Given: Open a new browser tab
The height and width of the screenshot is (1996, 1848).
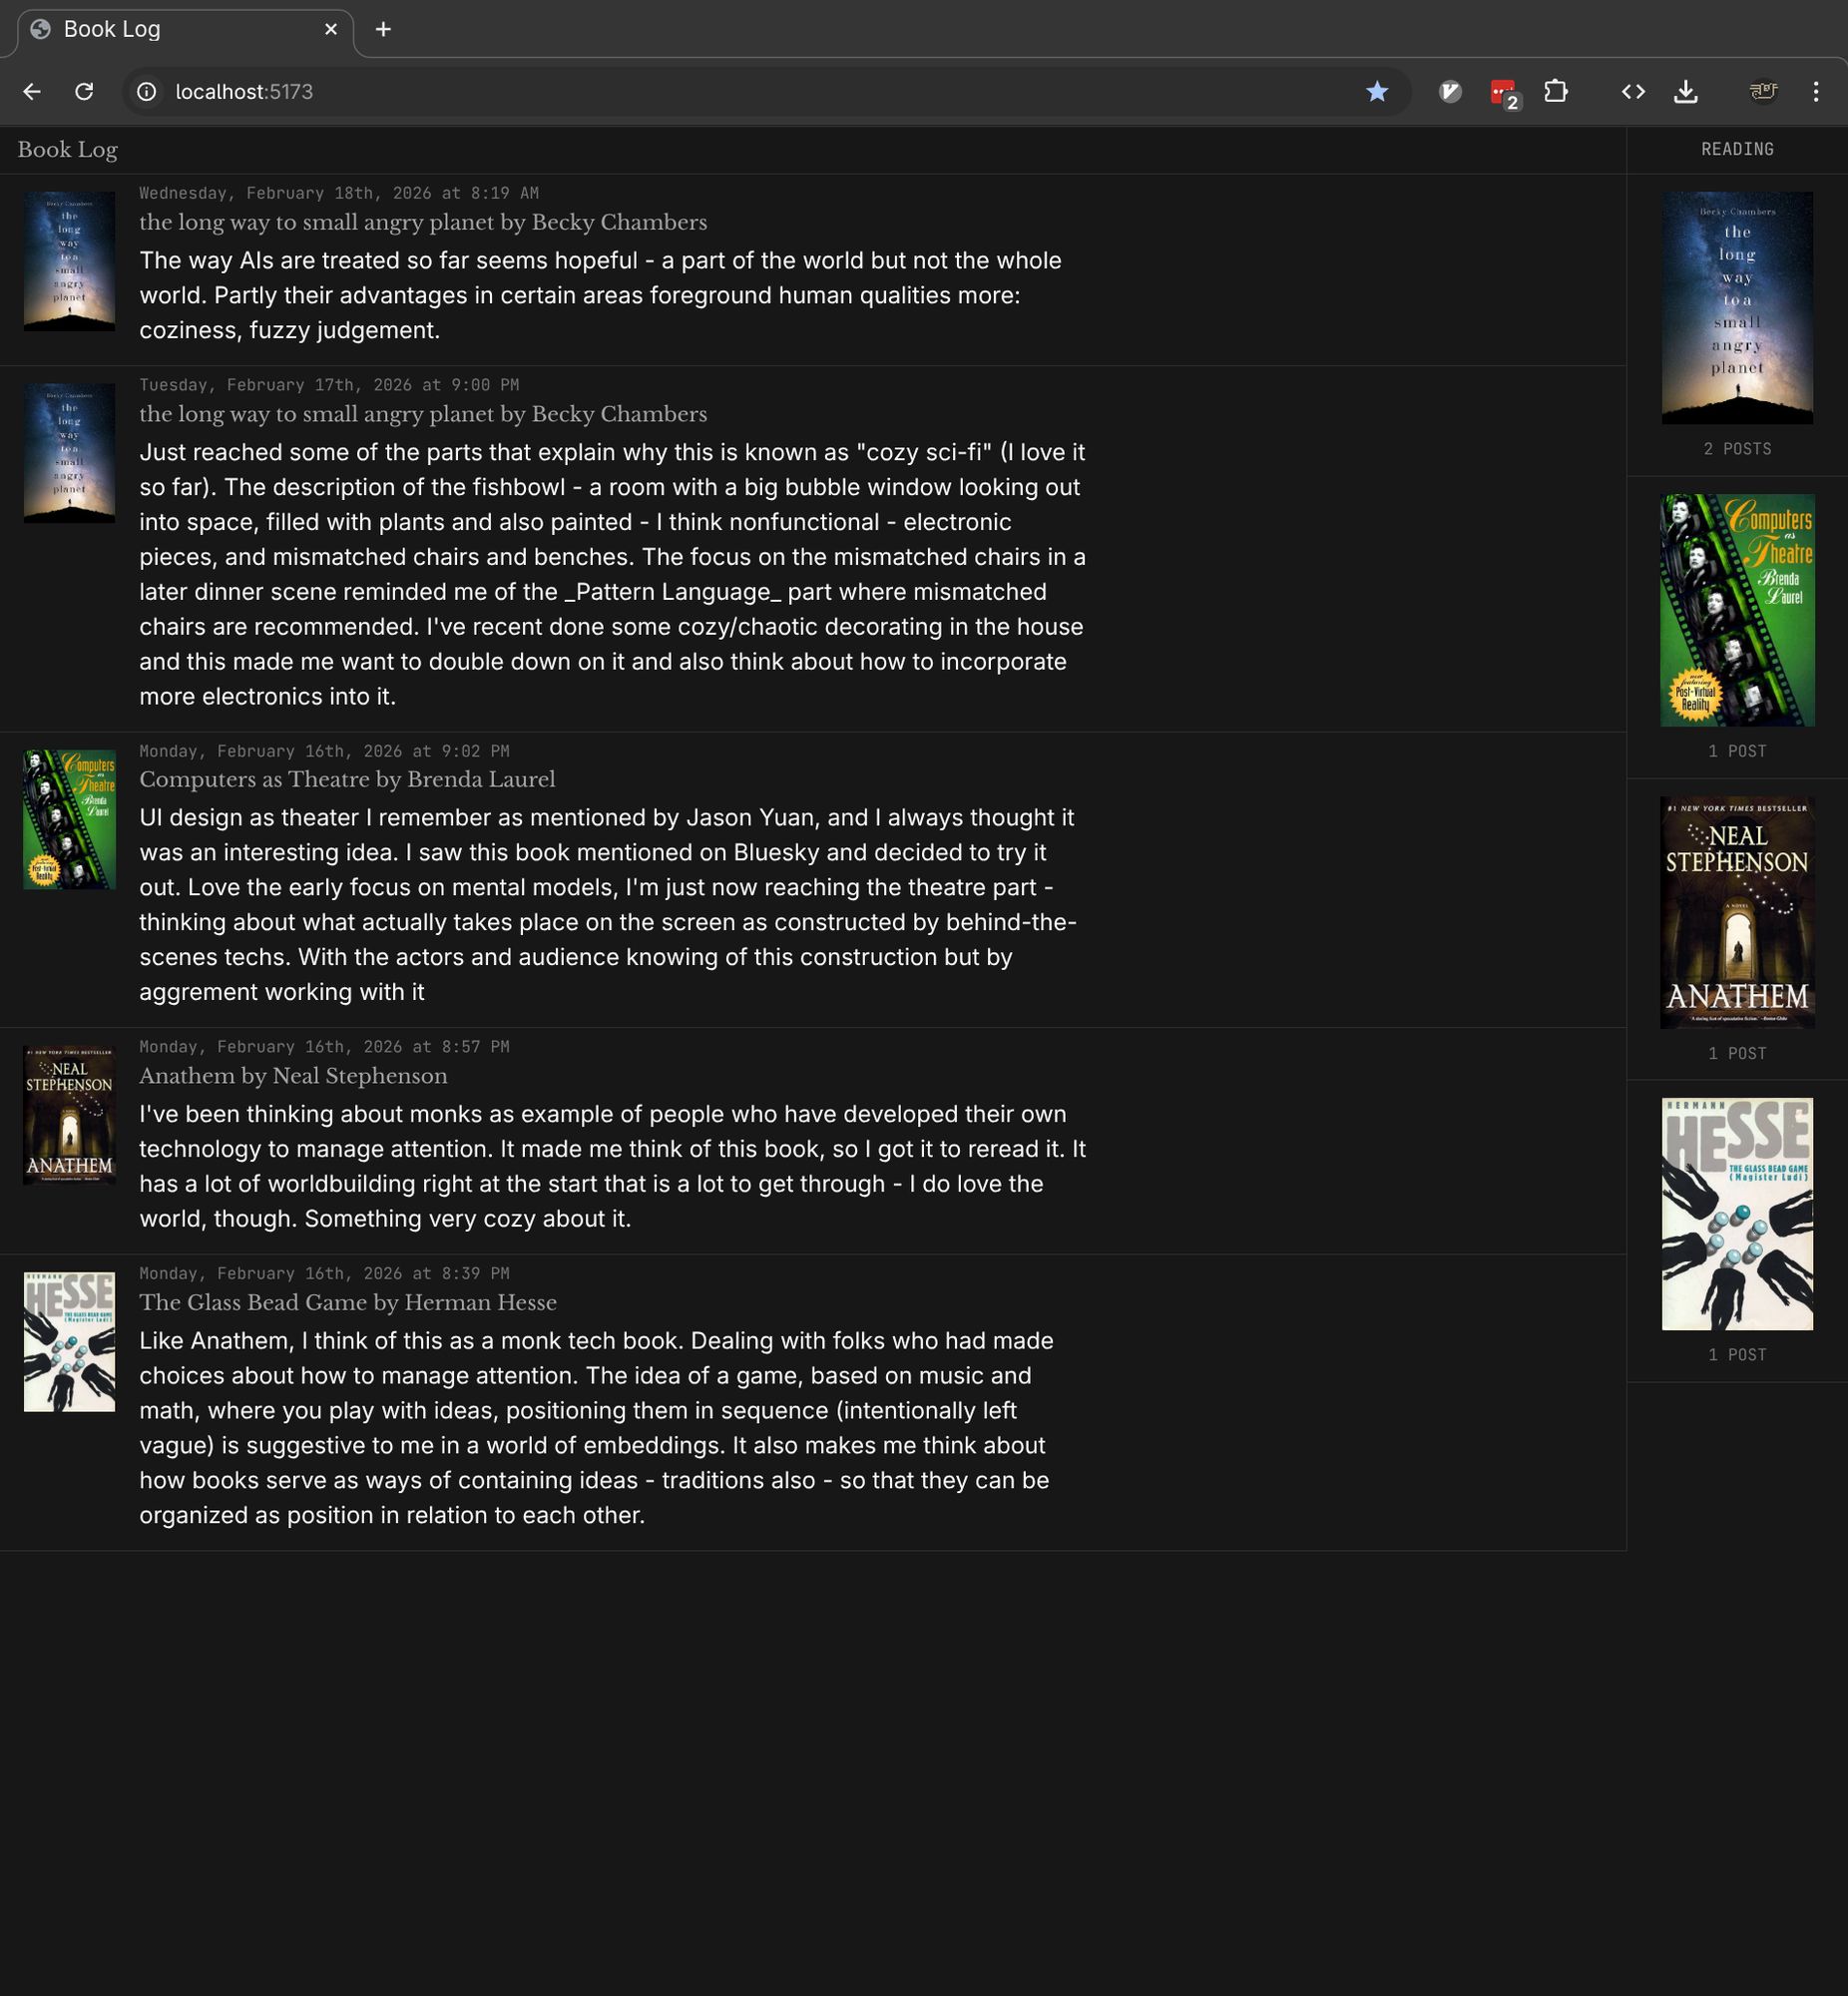Looking at the screenshot, I should click(x=383, y=29).
